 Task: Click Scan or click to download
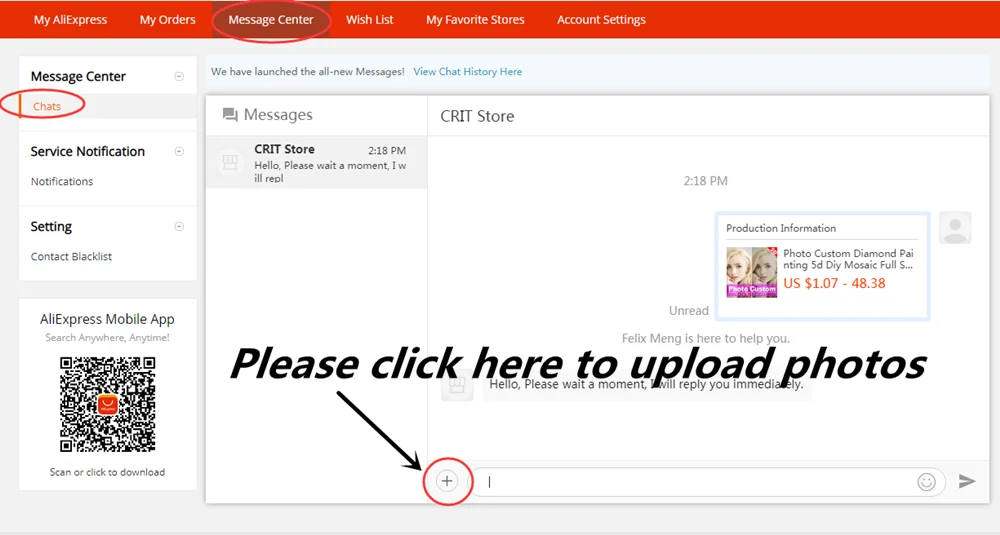coord(107,473)
